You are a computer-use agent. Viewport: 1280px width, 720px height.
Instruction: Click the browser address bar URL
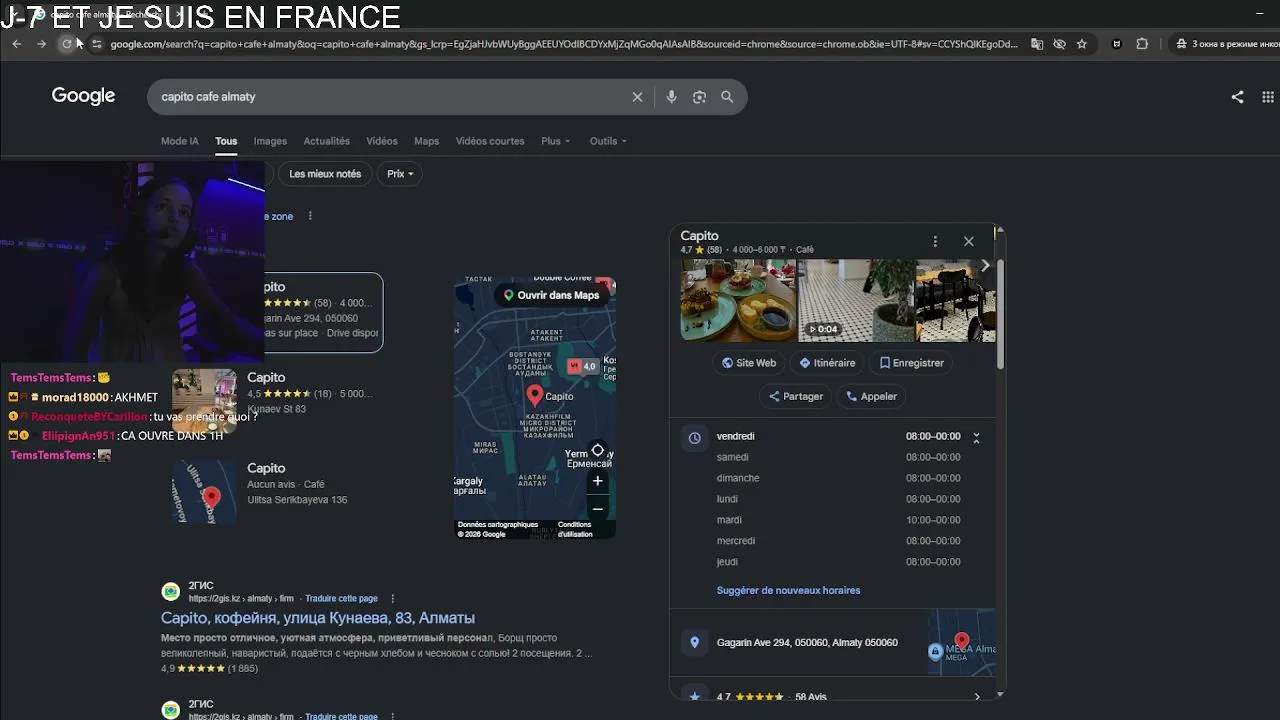pyautogui.click(x=564, y=44)
